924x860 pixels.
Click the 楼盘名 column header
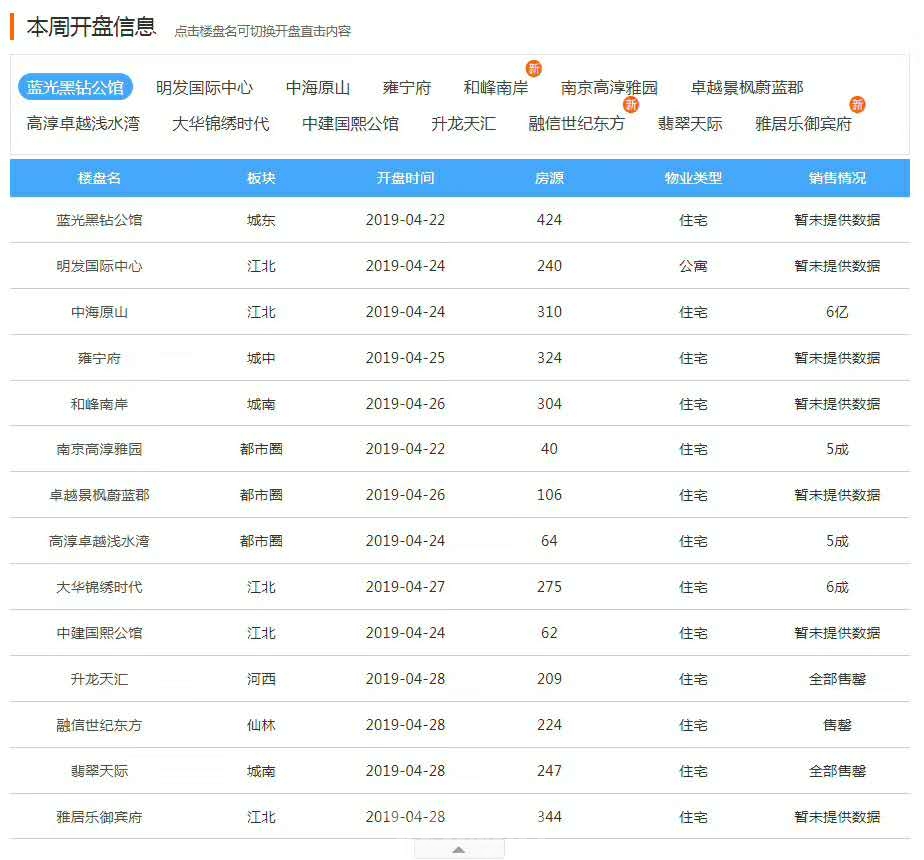click(99, 178)
